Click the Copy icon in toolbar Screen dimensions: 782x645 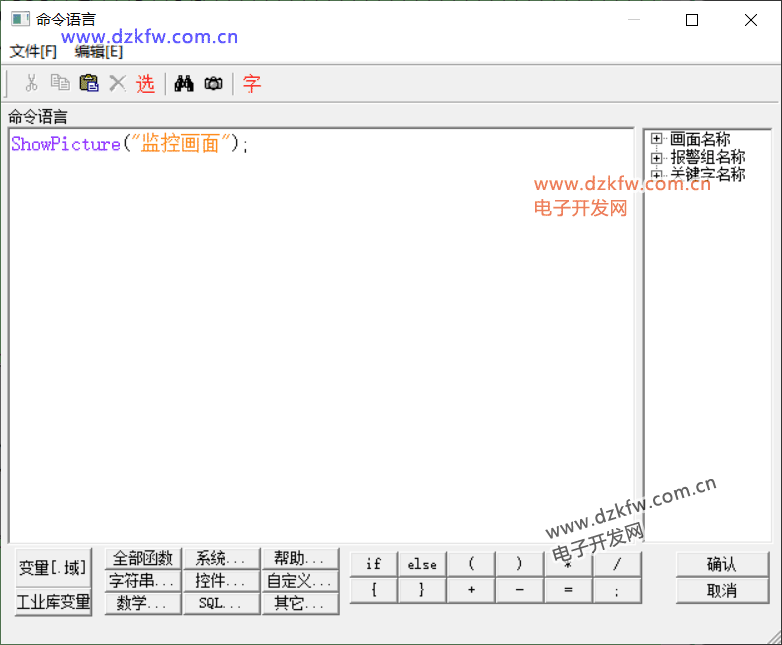(x=60, y=84)
